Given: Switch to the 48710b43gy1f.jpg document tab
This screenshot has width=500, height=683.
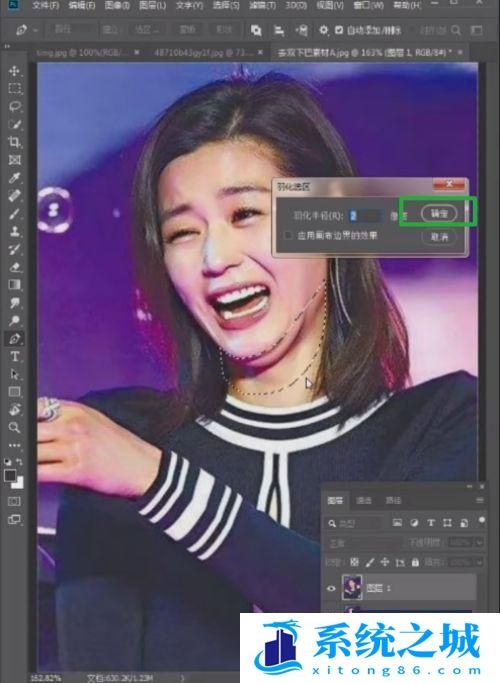Looking at the screenshot, I should (203, 52).
